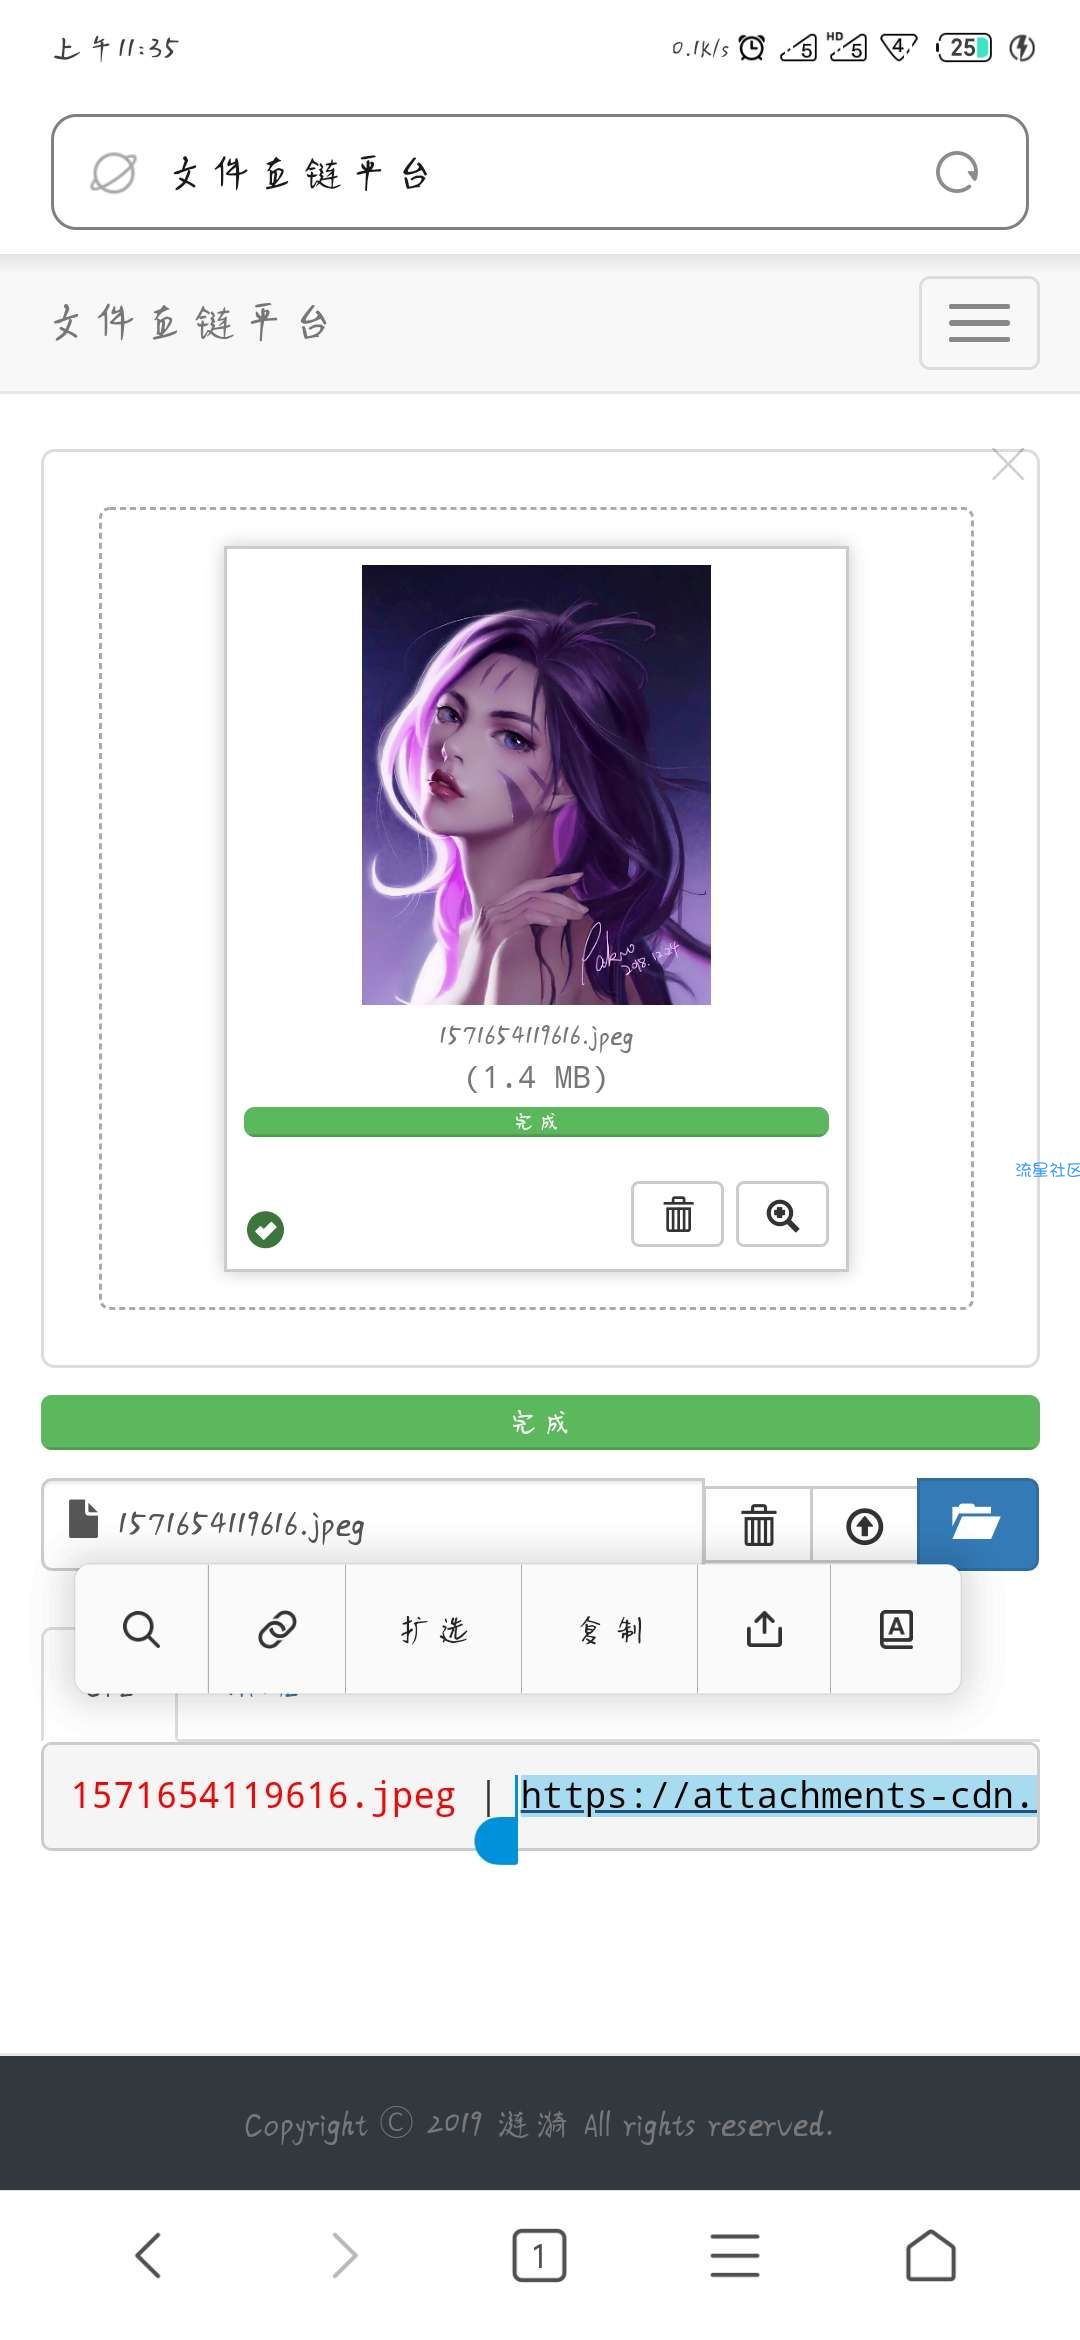
Task: Translate selection with the A book icon
Action: [896, 1629]
